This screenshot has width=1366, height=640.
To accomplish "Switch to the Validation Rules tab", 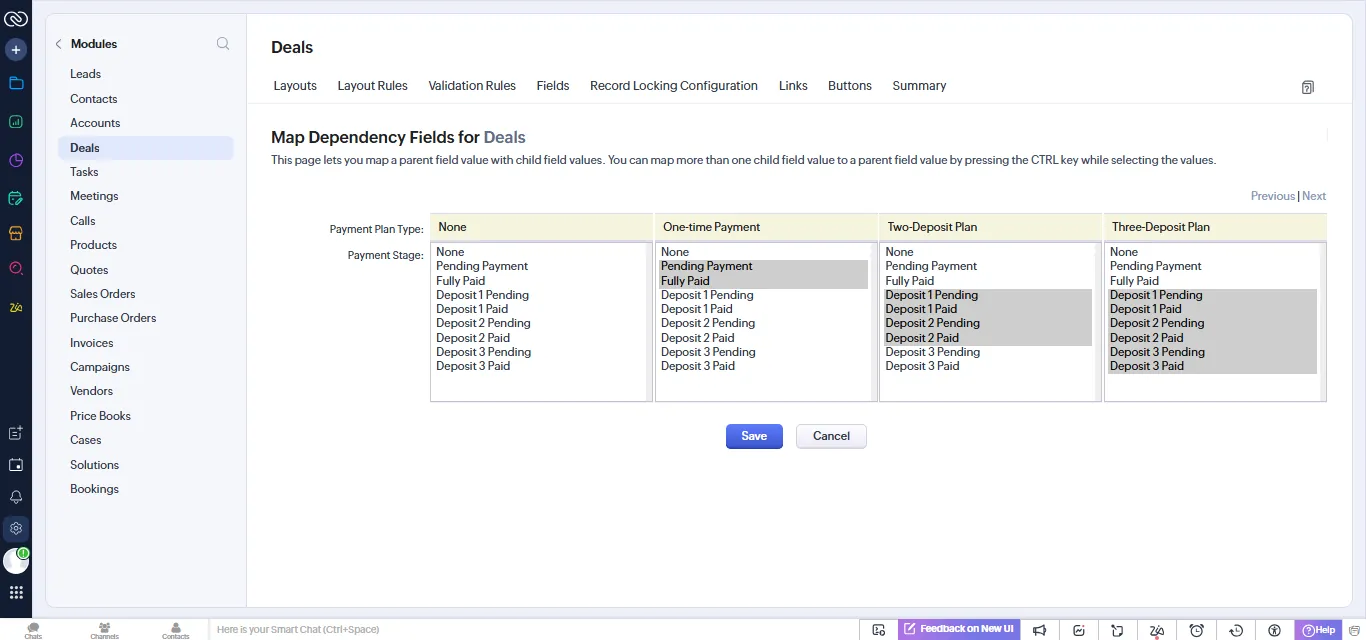I will coord(472,86).
